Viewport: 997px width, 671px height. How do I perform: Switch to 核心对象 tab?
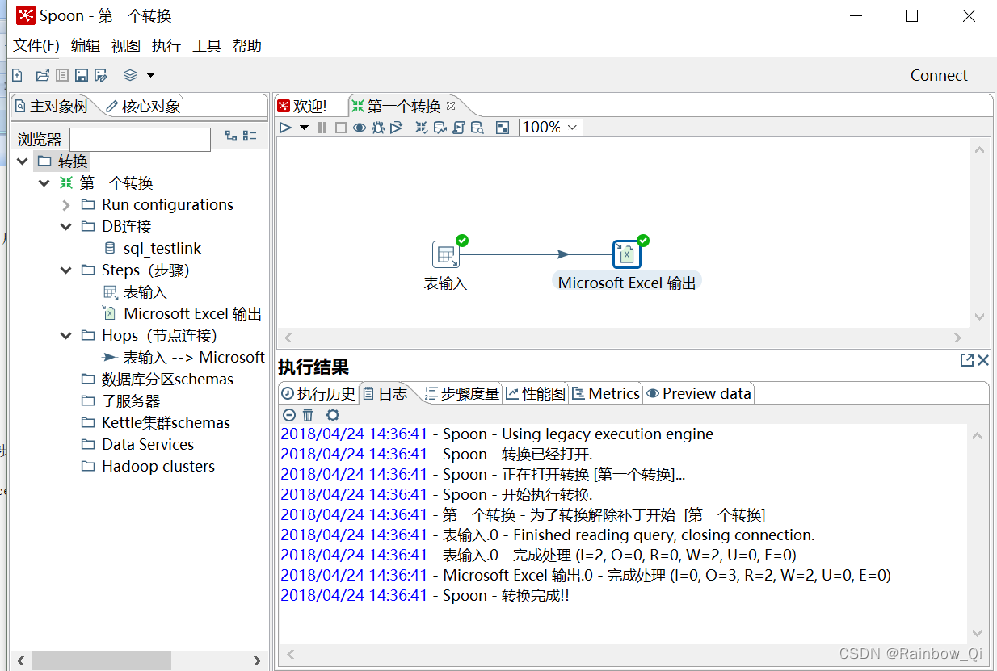tap(144, 106)
